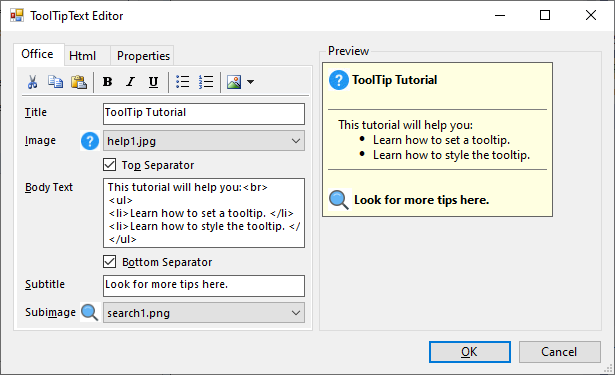Open the Subimage search1.png combo box

[204, 313]
